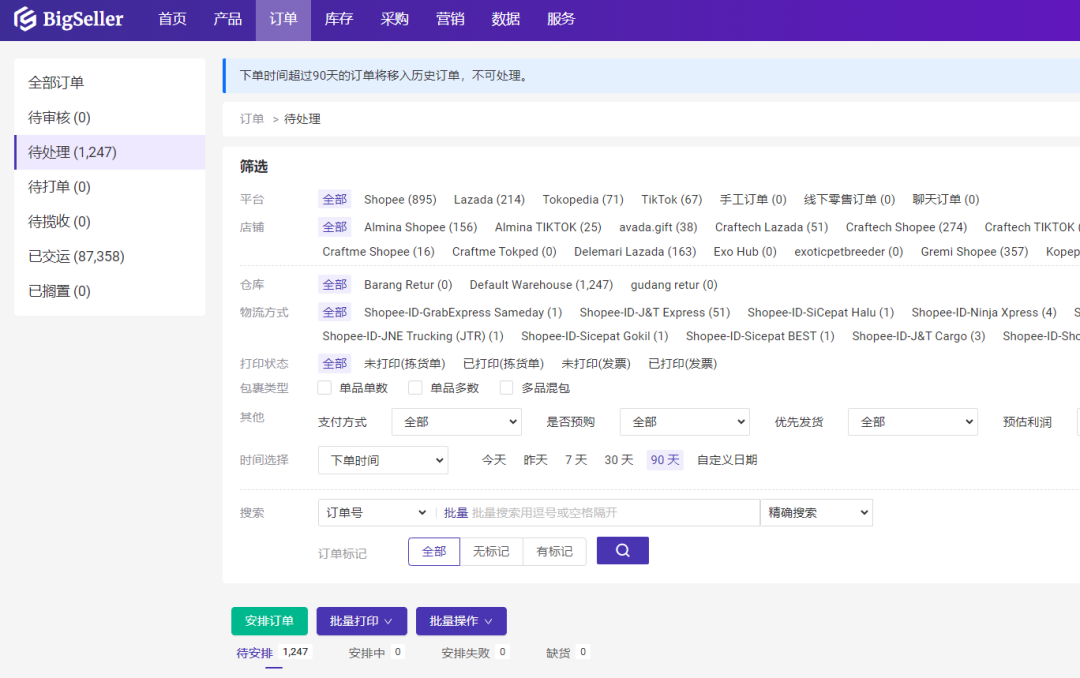The image size is (1080, 678).
Task: Select the 30 天 time range
Action: coord(618,460)
